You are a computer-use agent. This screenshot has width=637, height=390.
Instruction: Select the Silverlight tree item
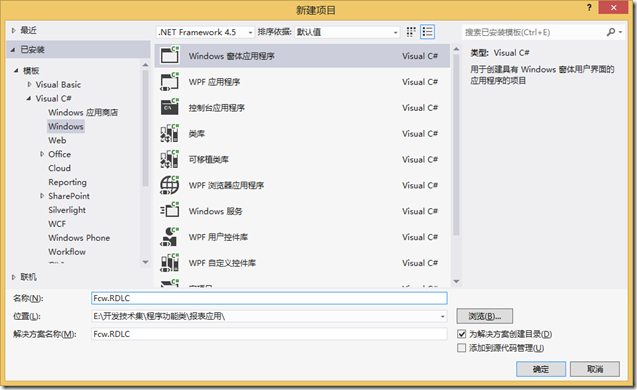pos(67,210)
